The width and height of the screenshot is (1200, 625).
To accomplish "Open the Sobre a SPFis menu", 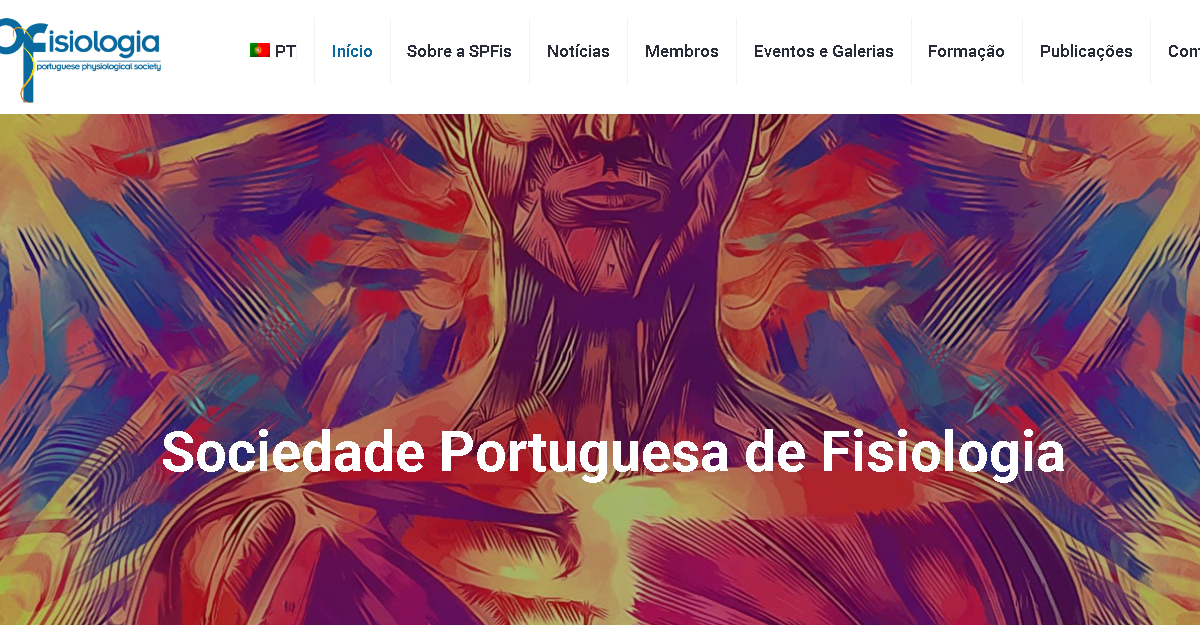I will (459, 51).
